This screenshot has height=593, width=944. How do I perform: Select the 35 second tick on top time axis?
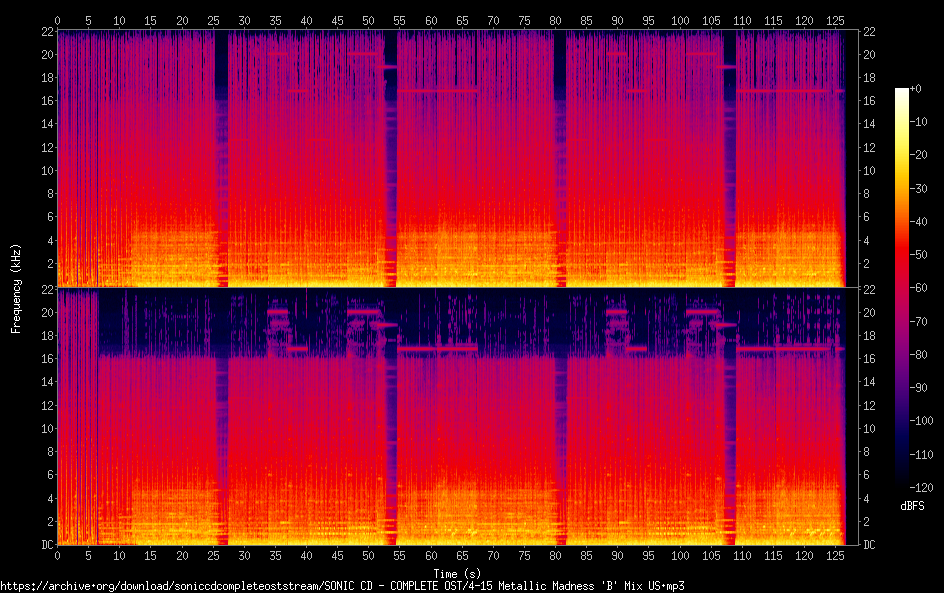(275, 20)
